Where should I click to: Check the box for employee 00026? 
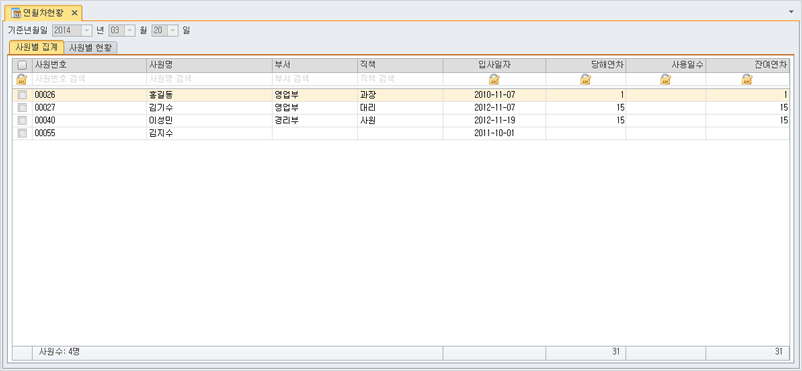pos(22,95)
